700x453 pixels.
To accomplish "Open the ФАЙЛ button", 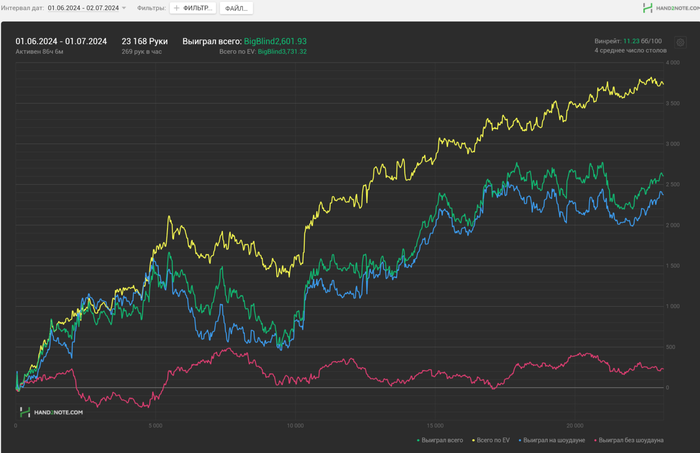I will click(x=236, y=8).
